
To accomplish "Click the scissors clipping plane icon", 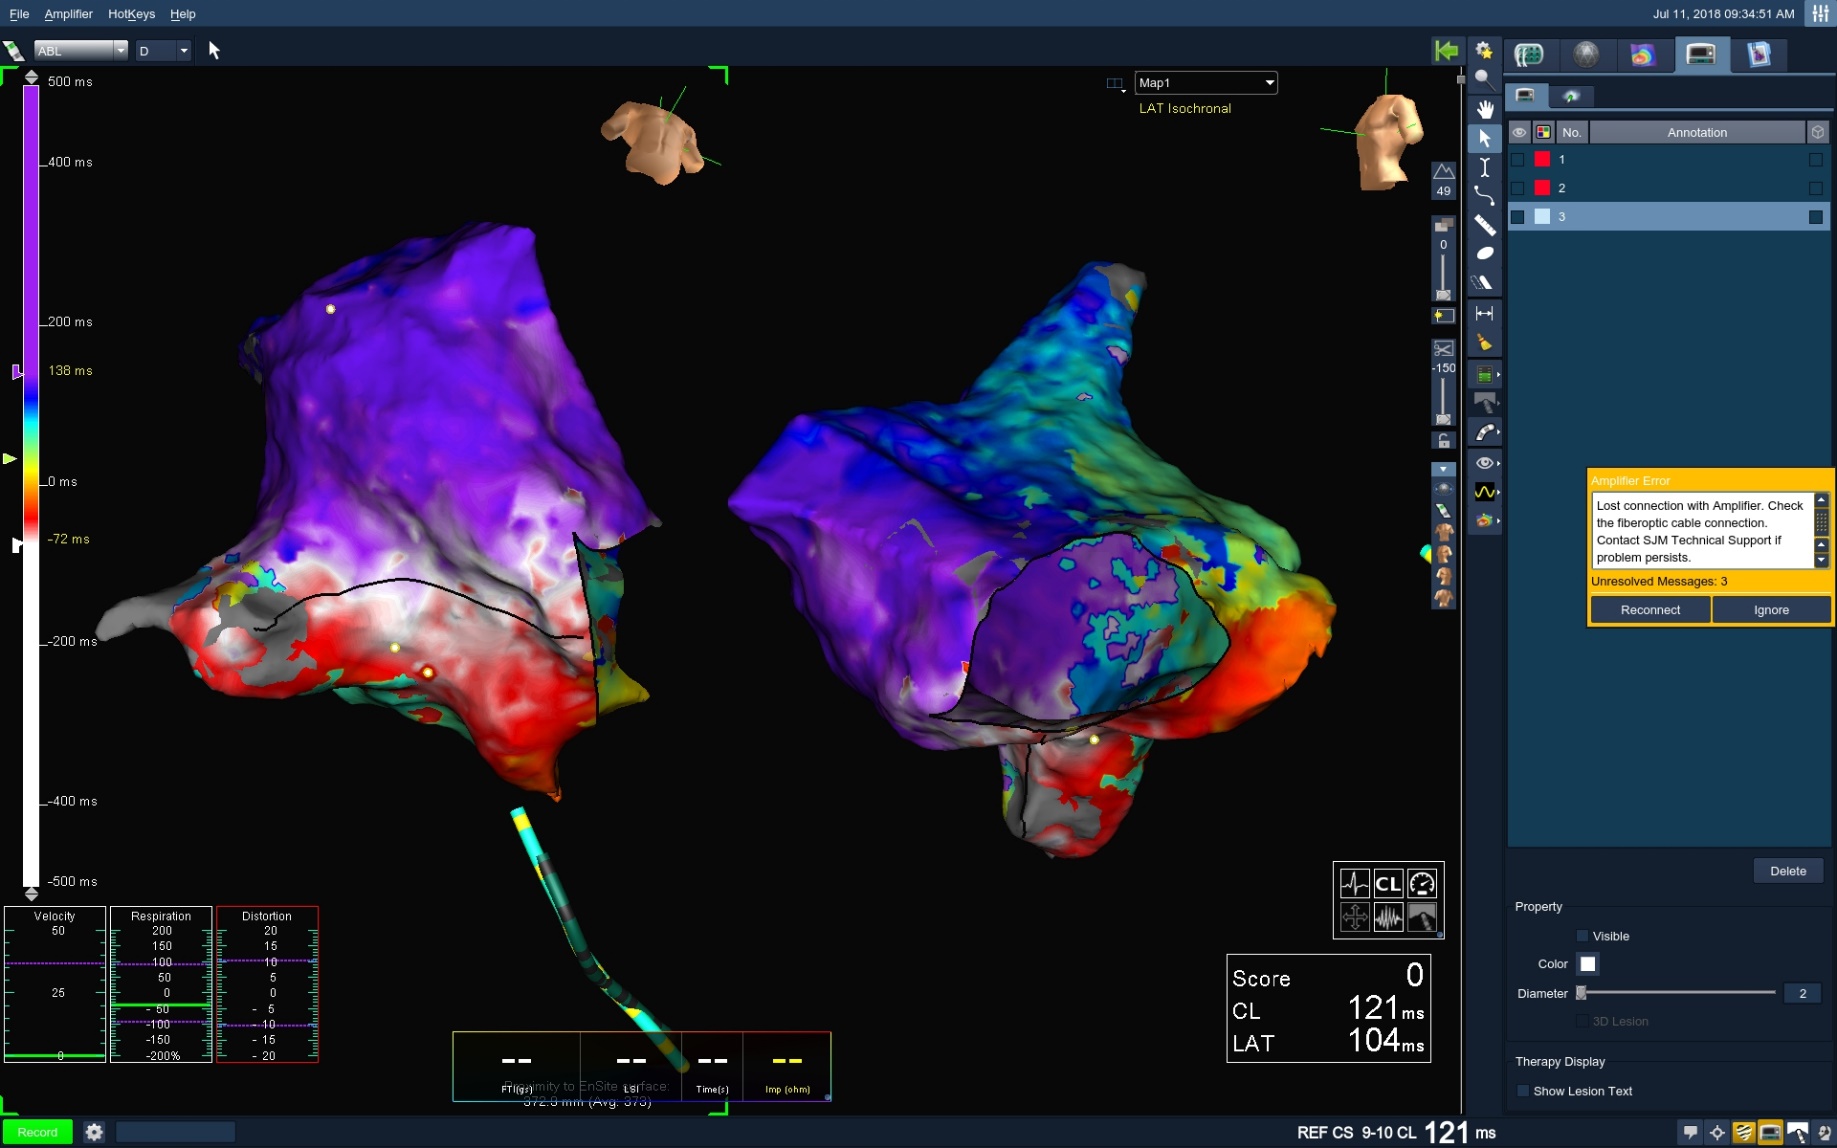I will click(1443, 348).
